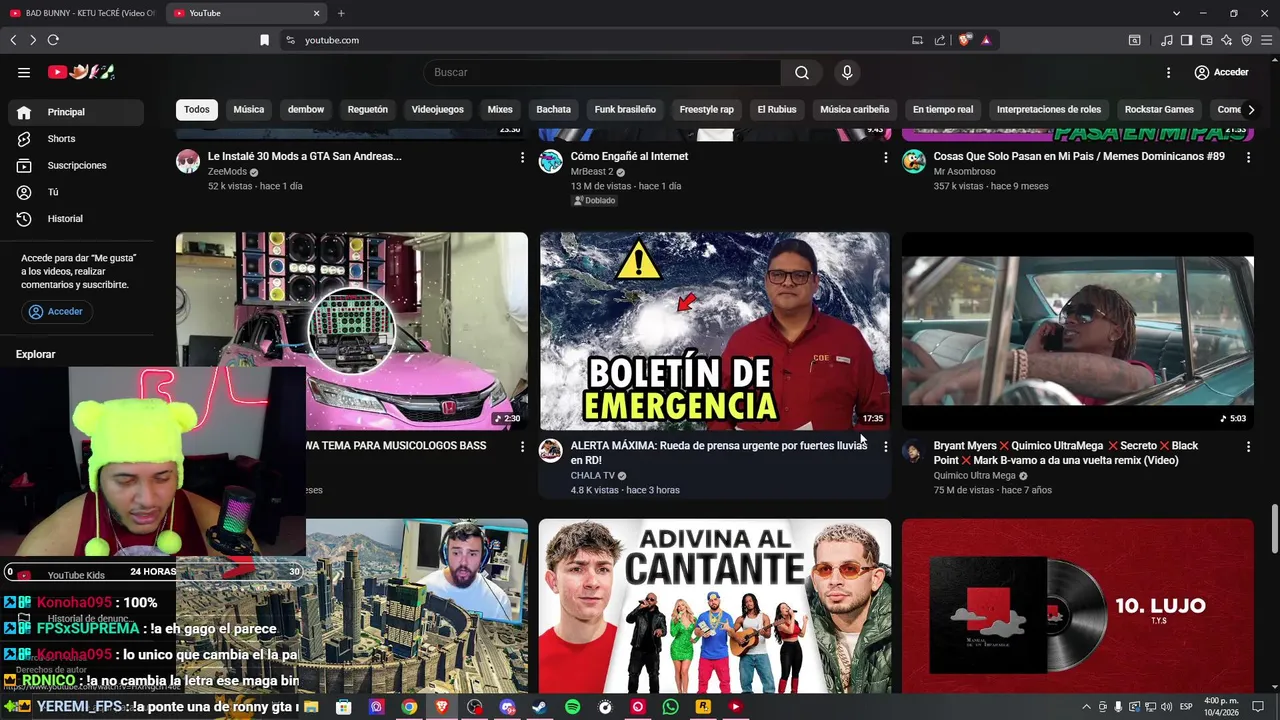Open options for Bryant Myers remix video
The width and height of the screenshot is (1280, 720).
click(1248, 446)
